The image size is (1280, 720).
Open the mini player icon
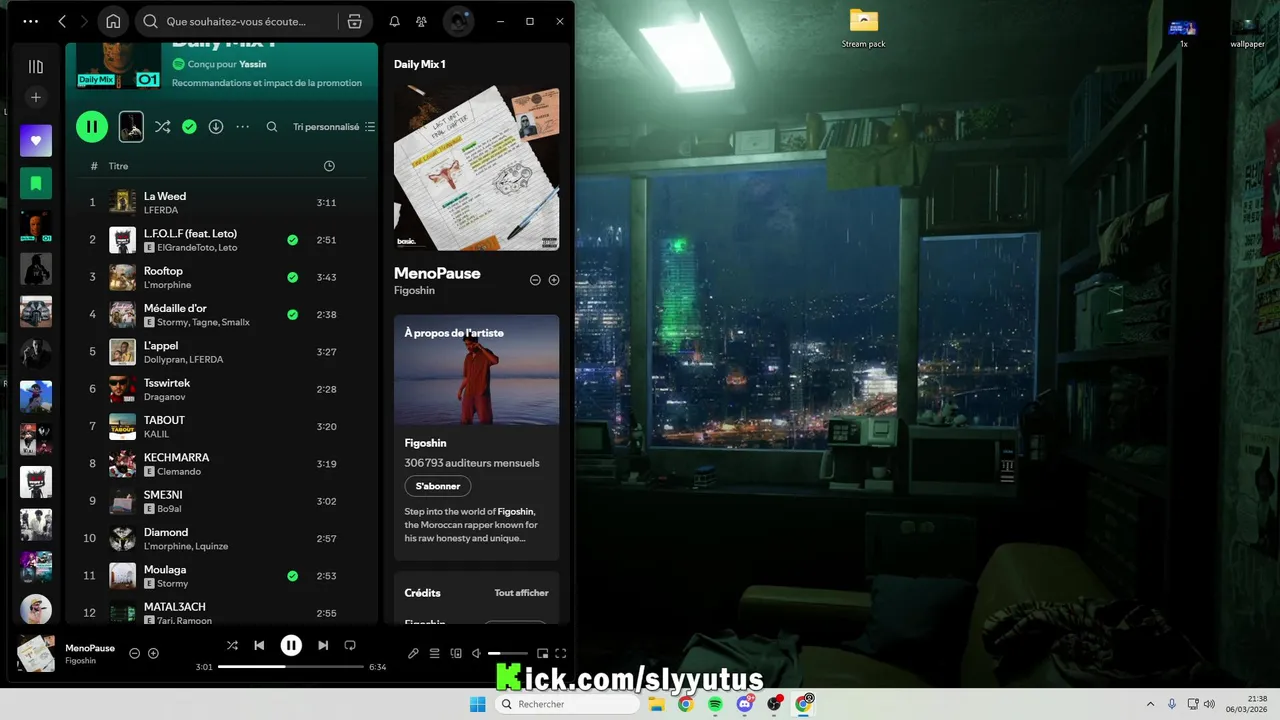click(542, 653)
